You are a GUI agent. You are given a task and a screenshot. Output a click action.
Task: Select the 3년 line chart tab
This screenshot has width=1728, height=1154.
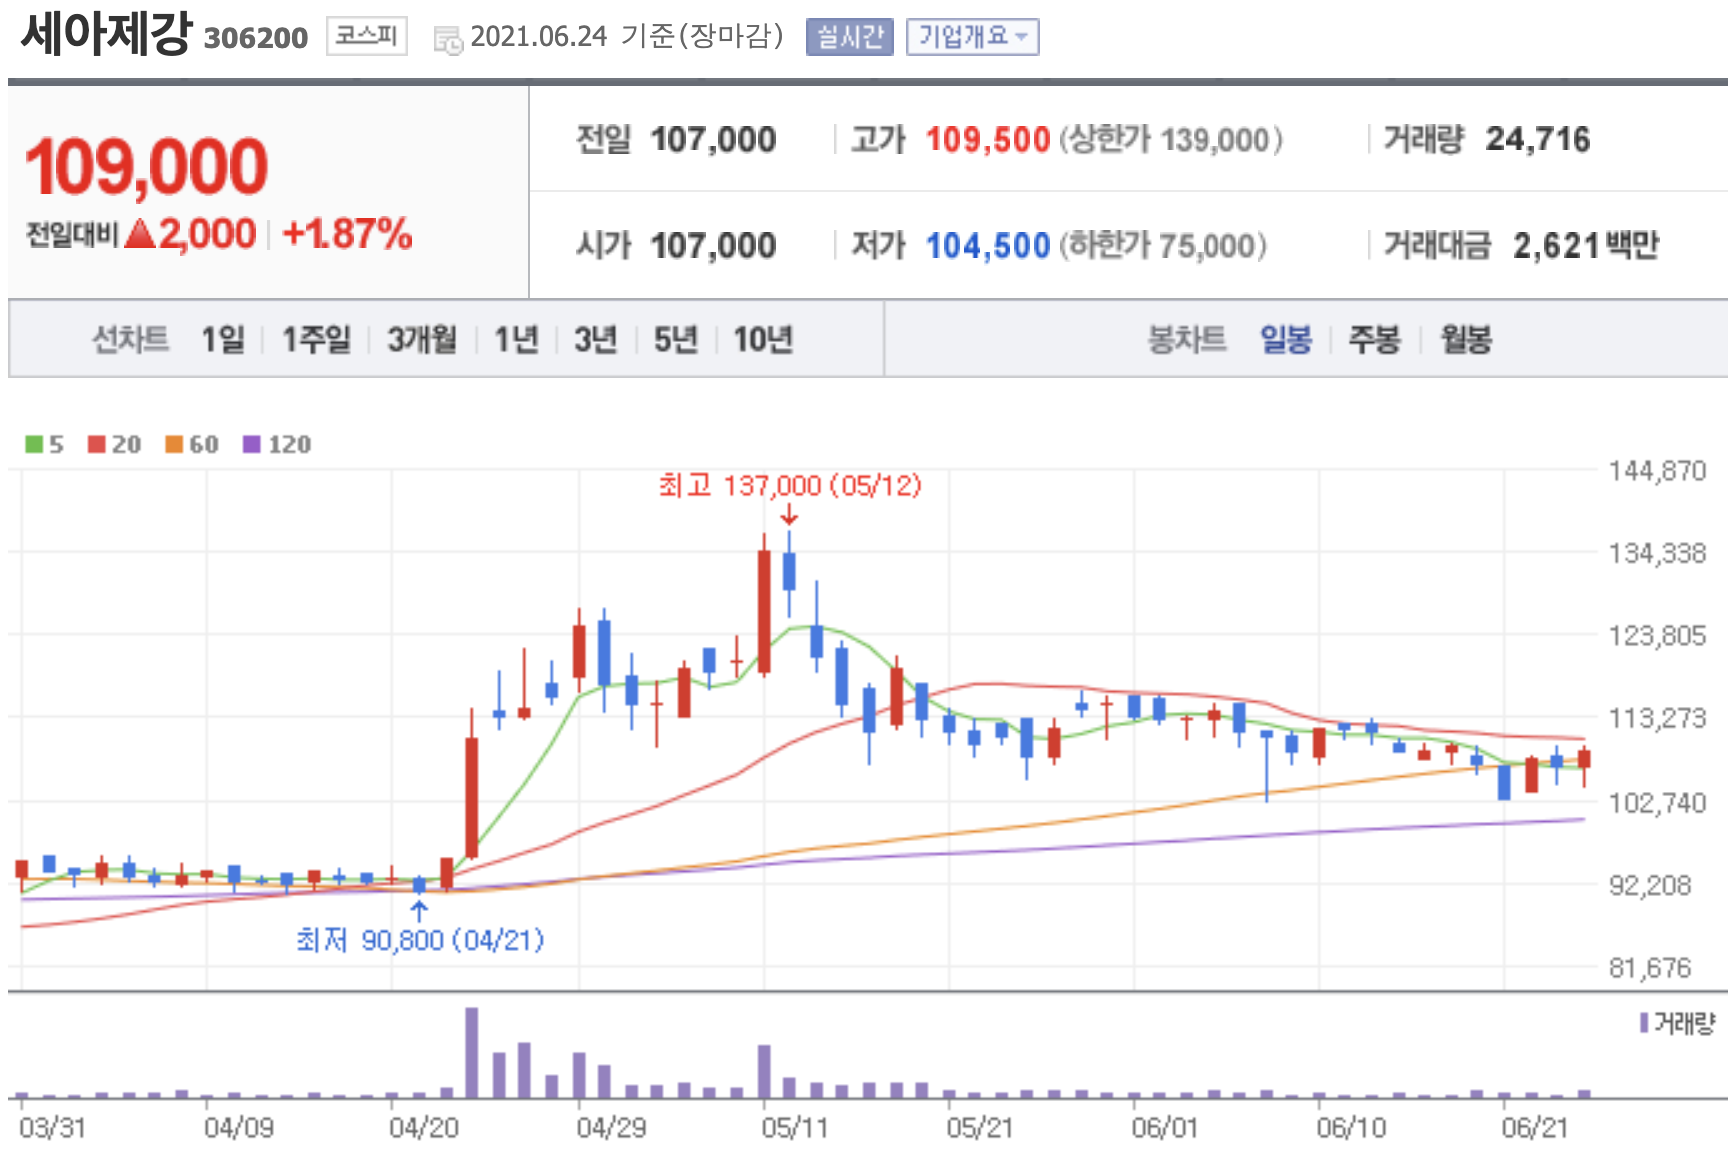pyautogui.click(x=595, y=339)
